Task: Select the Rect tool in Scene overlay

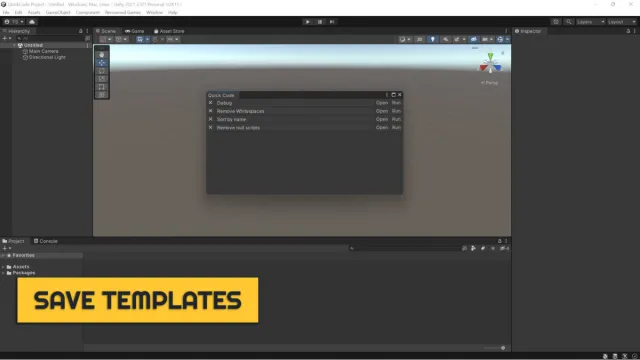Action: (102, 87)
